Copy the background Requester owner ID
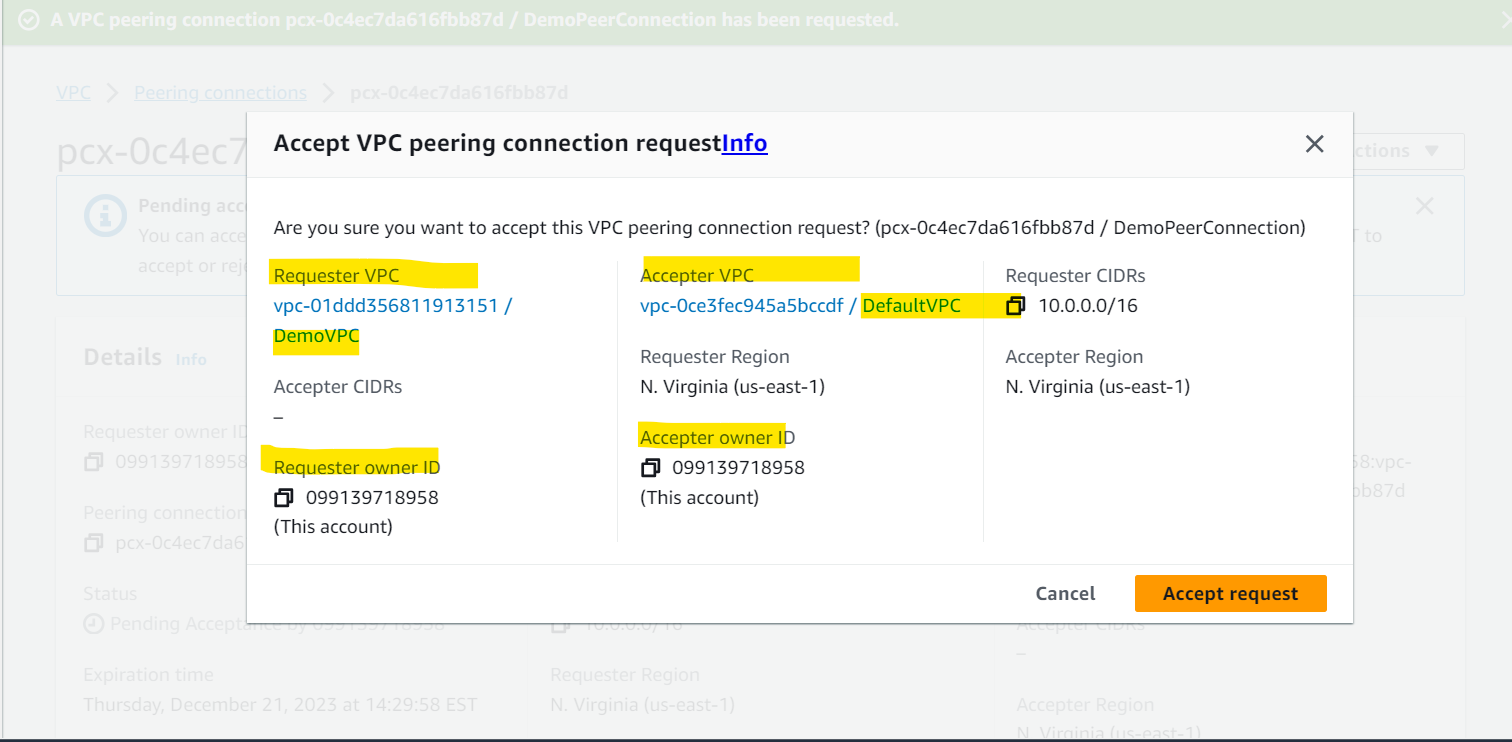Image resolution: width=1512 pixels, height=742 pixels. [x=93, y=462]
